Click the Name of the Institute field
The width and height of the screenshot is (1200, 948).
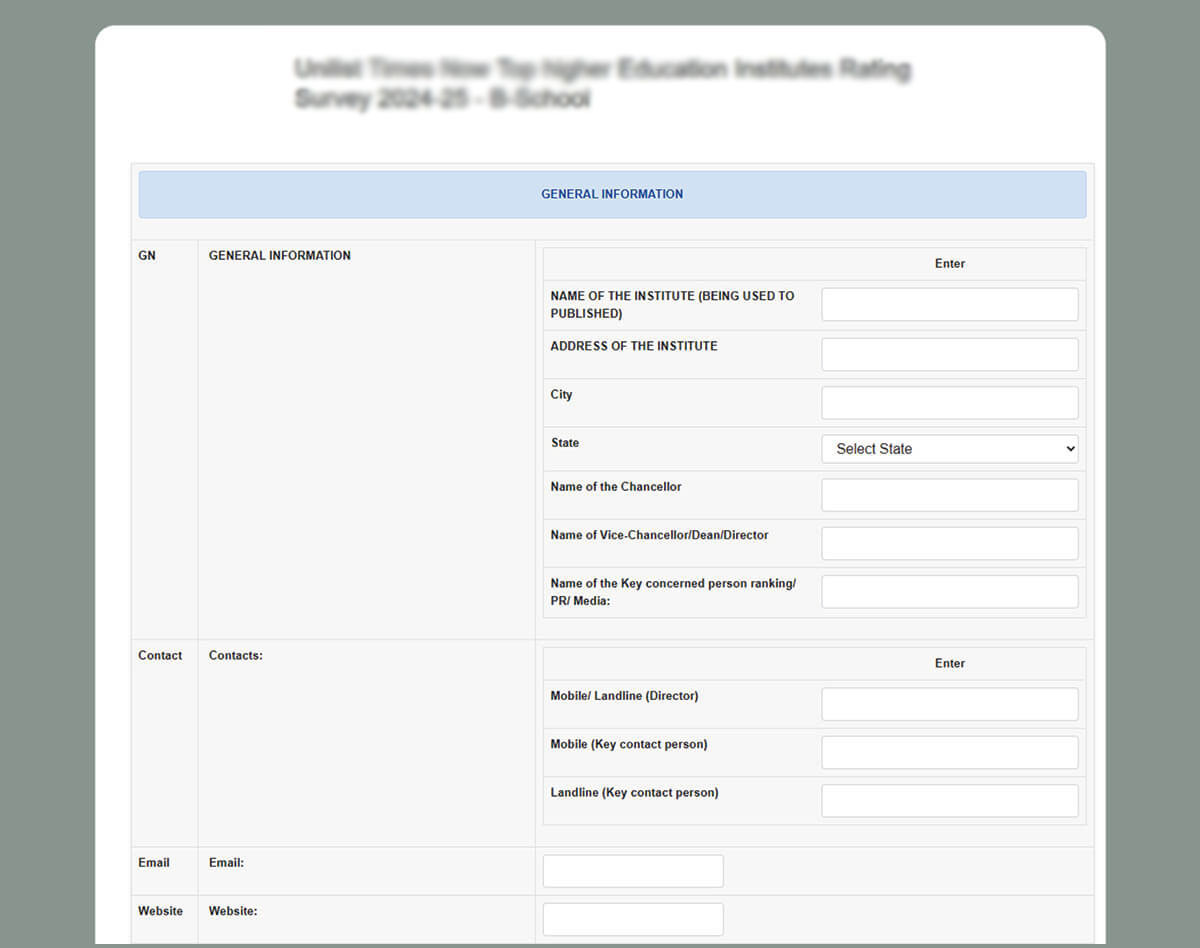(949, 305)
